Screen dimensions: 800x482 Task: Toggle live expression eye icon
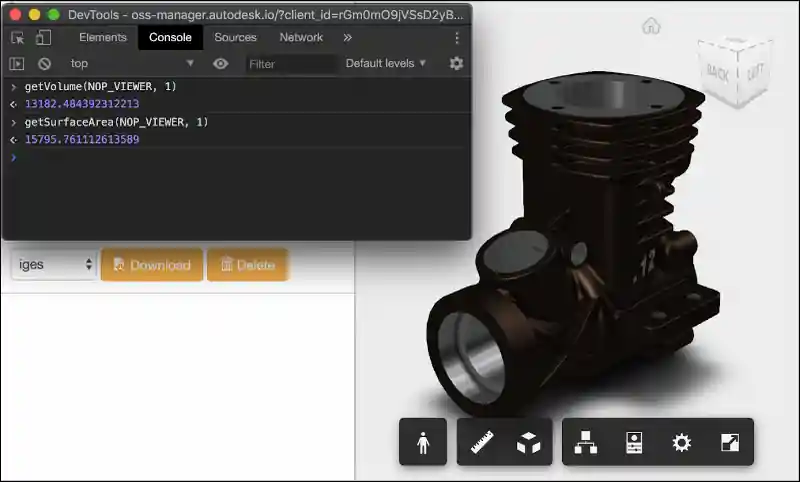220,64
